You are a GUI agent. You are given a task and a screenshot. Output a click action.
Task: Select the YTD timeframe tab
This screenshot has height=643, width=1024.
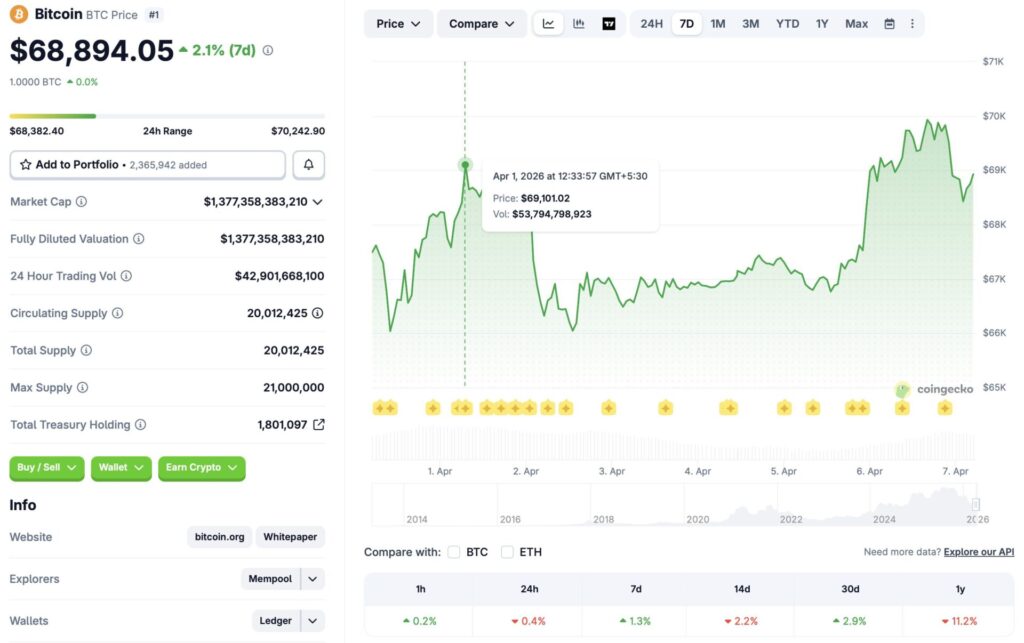point(787,23)
